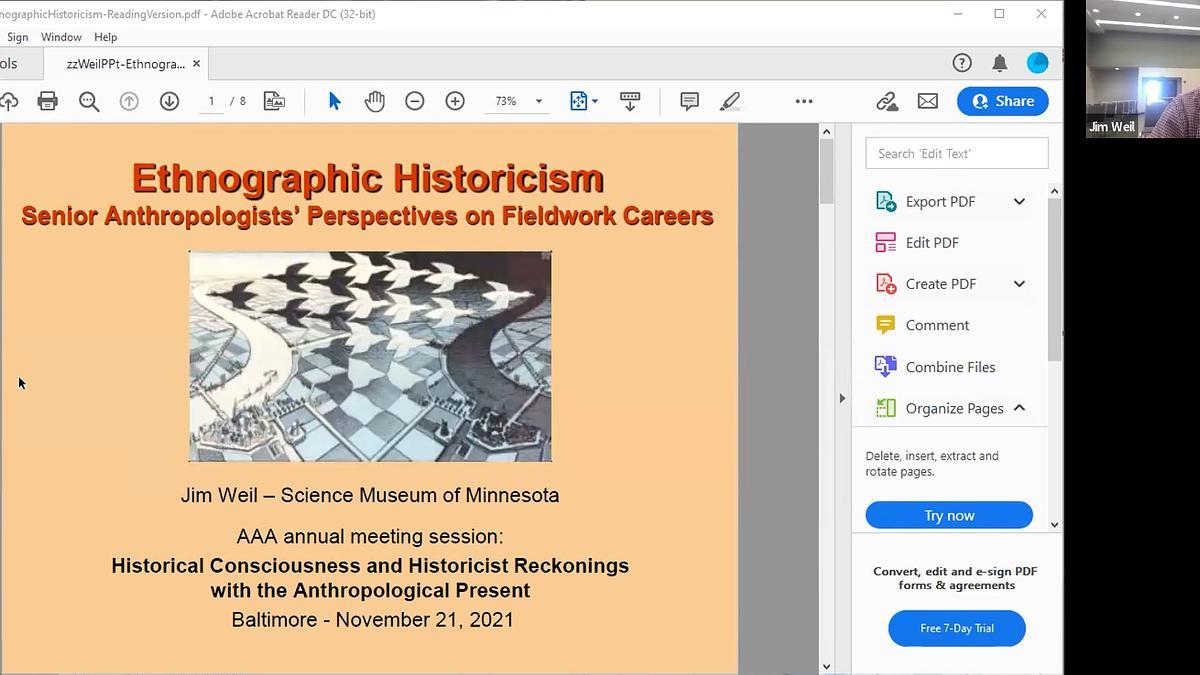Click the Ethnographic Historicism title text
The width and height of the screenshot is (1200, 675).
pyautogui.click(x=368, y=178)
